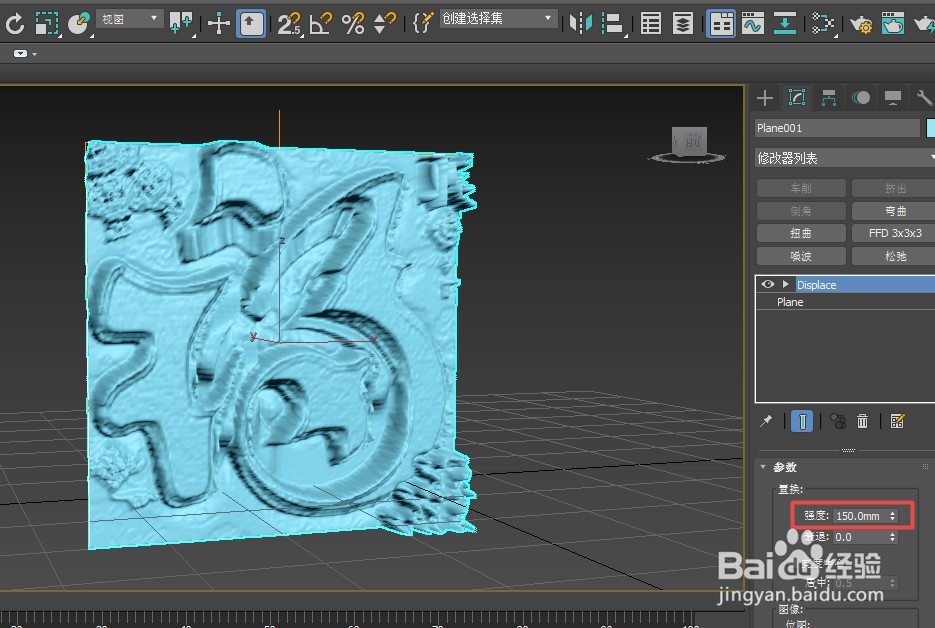Open the Schematic View nodes icon
Image resolution: width=935 pixels, height=628 pixels.
pyautogui.click(x=823, y=24)
